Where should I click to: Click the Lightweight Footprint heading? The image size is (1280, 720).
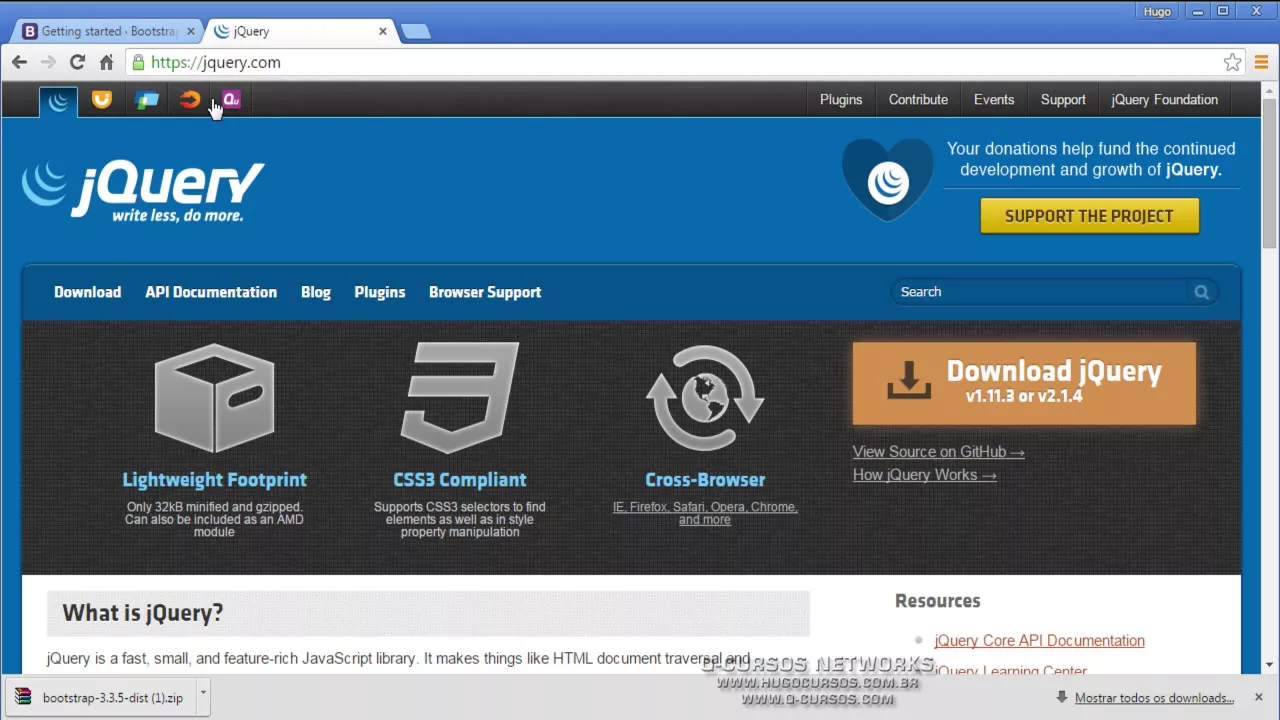tap(214, 480)
